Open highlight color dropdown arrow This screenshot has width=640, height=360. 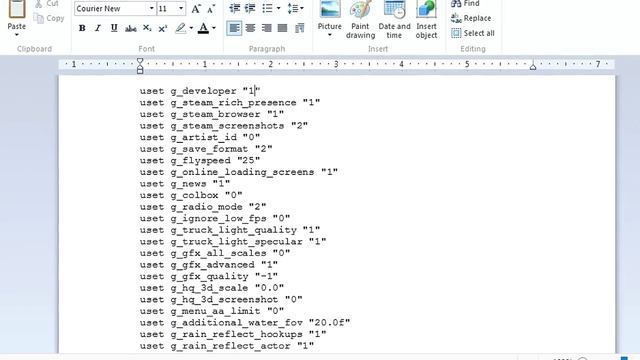pos(191,28)
